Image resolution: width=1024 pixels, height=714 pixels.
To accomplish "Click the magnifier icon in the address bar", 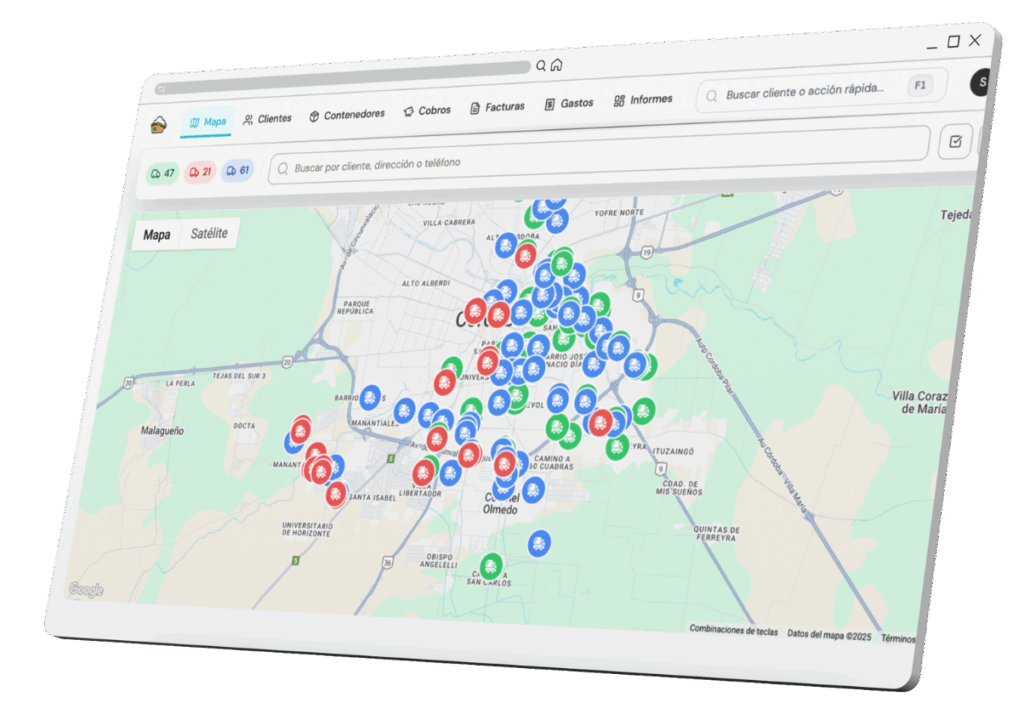I will [541, 66].
